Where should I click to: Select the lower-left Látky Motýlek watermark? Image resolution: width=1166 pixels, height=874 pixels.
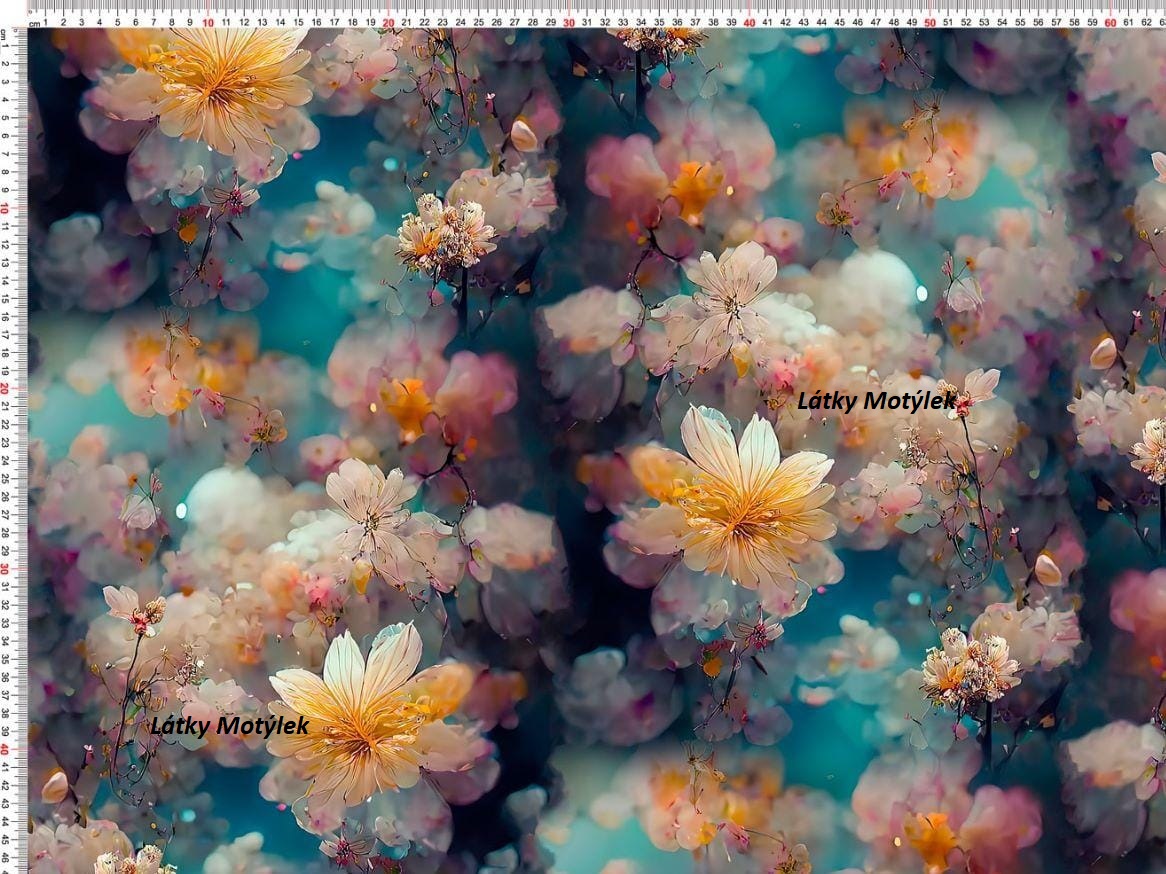[229, 726]
